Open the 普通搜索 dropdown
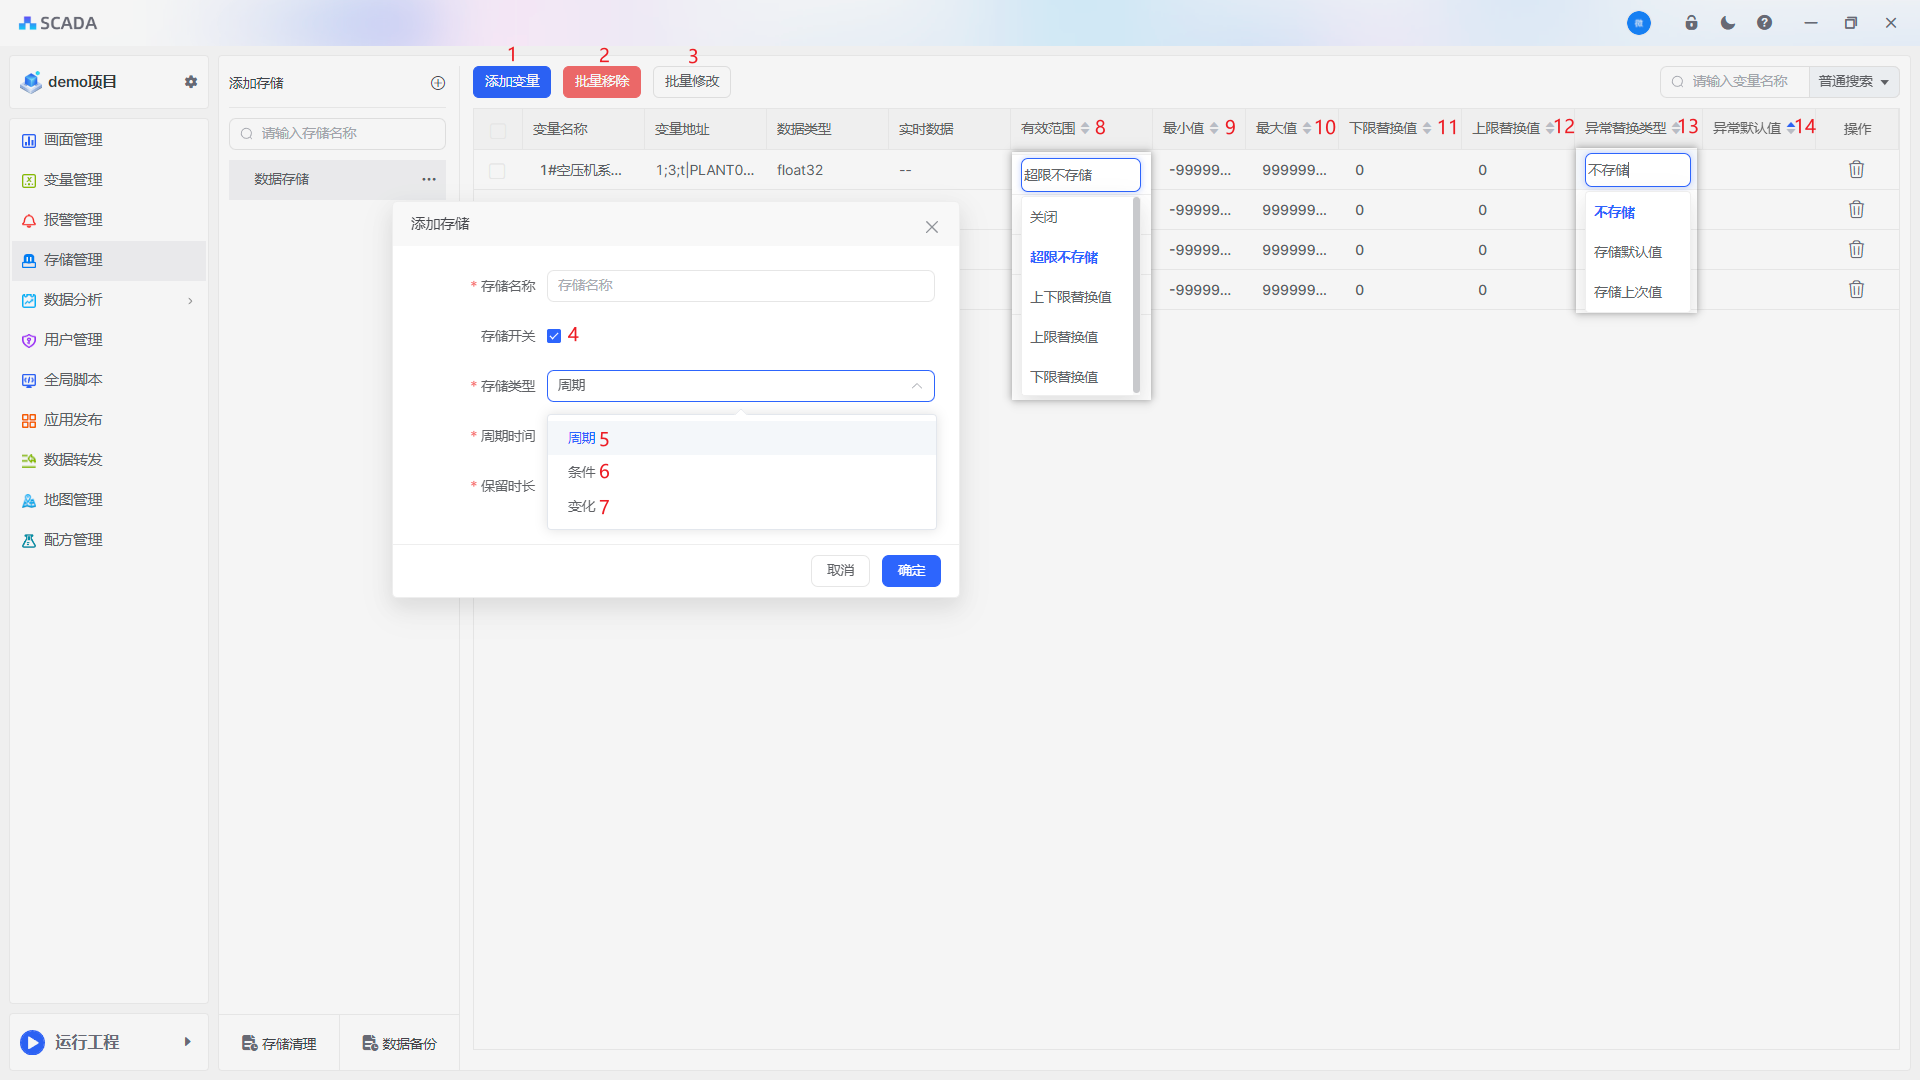Image resolution: width=1920 pixels, height=1080 pixels. pos(1853,82)
